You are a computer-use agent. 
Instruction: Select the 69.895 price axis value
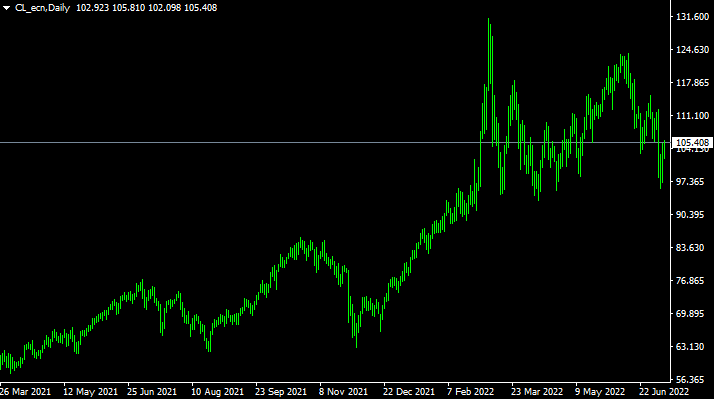tap(690, 314)
